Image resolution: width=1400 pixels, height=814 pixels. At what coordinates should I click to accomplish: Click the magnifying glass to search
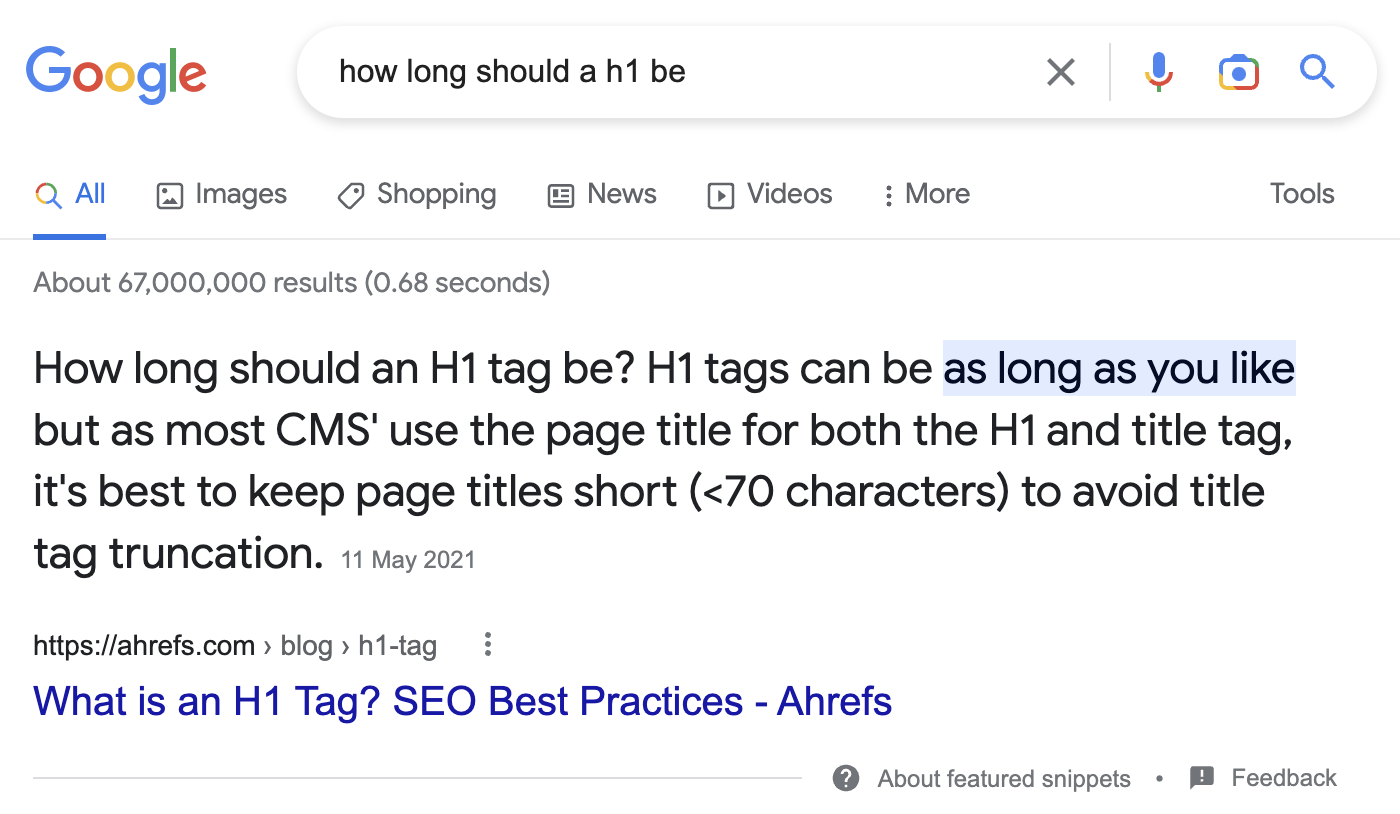tap(1316, 71)
